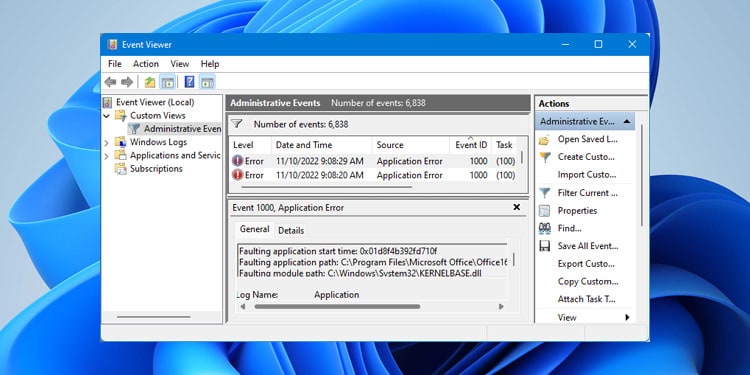Click the Find binoculars icon
Image resolution: width=750 pixels, height=375 pixels.
(x=544, y=229)
